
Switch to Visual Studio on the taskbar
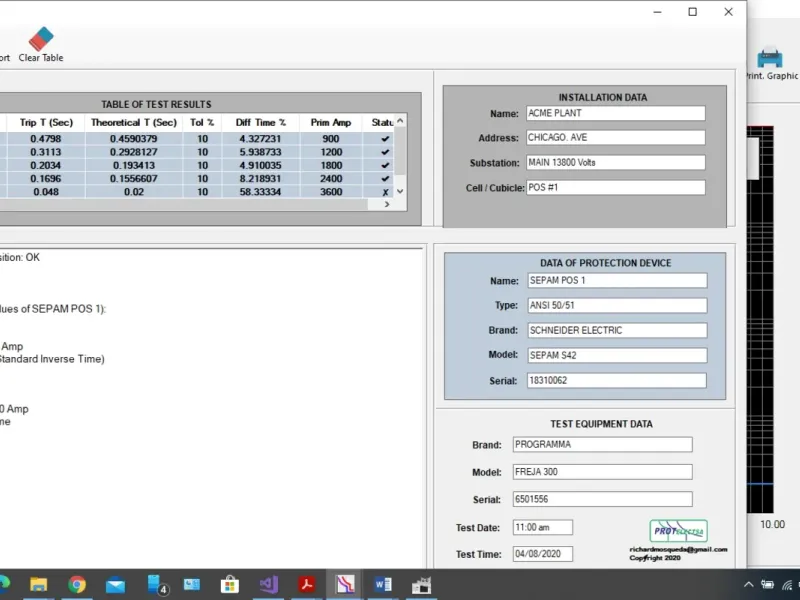[x=268, y=585]
